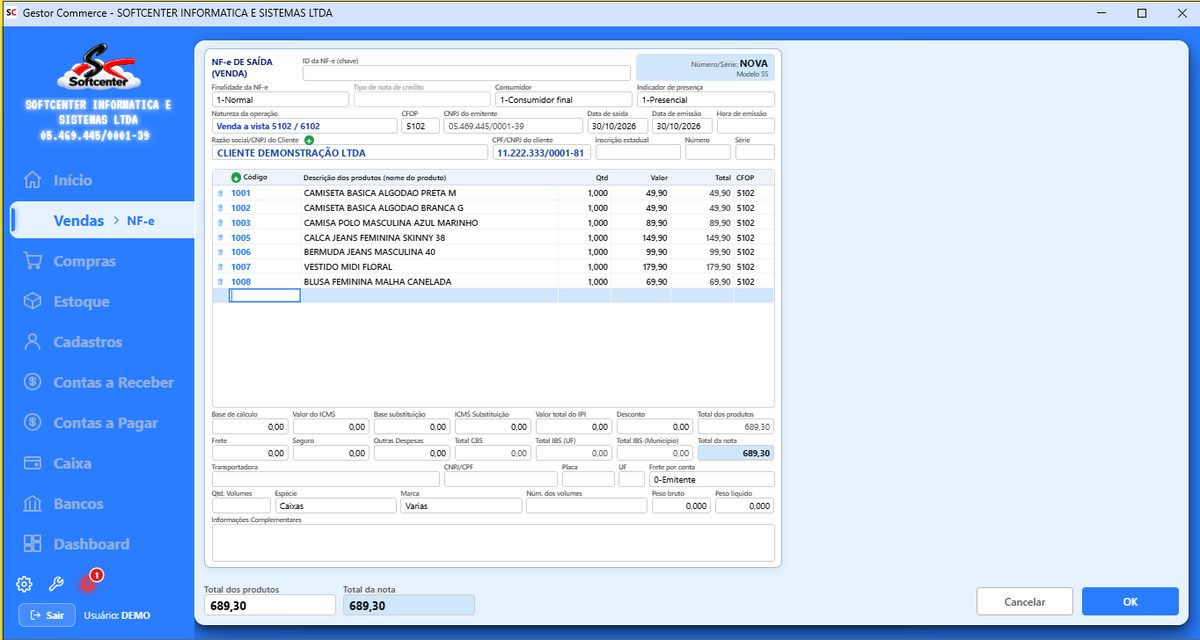Log out using the Sair button
The width and height of the screenshot is (1200, 640).
pyautogui.click(x=46, y=615)
